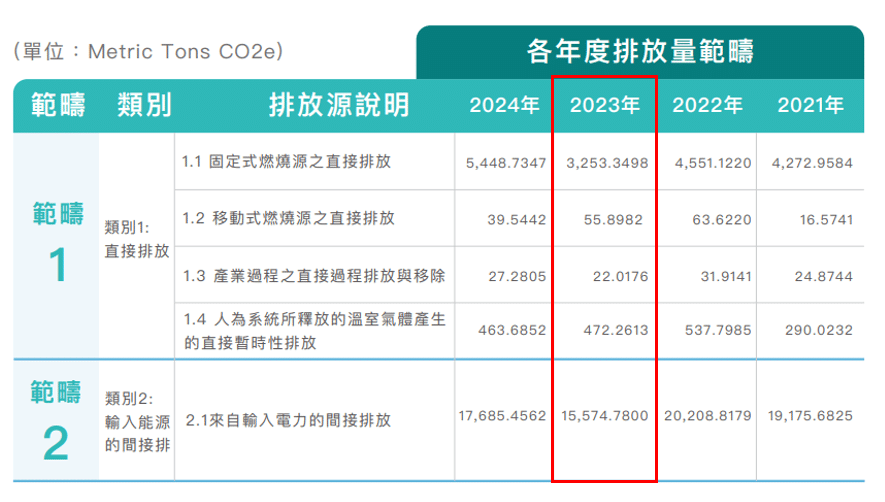The height and width of the screenshot is (502, 885).
Task: Select row 1.3 產業過程之直接過程排放與移除
Action: (x=314, y=276)
